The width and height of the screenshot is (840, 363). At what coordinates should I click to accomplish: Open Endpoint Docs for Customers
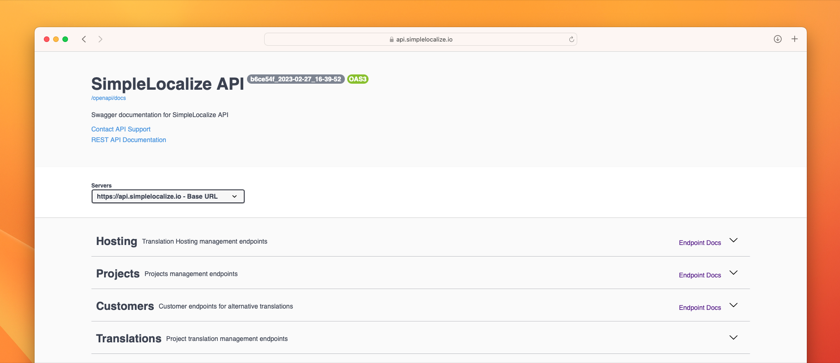click(700, 308)
